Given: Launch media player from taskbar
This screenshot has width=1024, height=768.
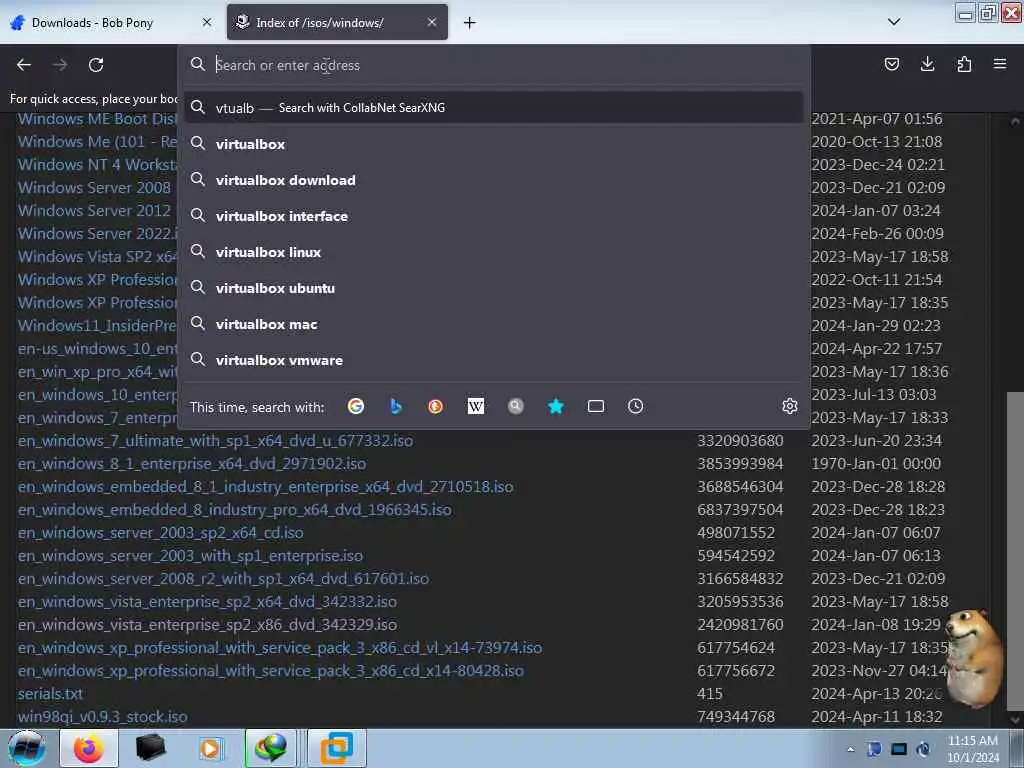Looking at the screenshot, I should [x=210, y=748].
